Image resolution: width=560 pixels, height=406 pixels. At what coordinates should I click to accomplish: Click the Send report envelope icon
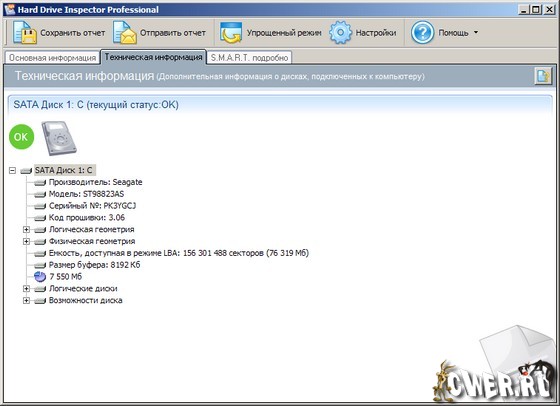tap(125, 32)
